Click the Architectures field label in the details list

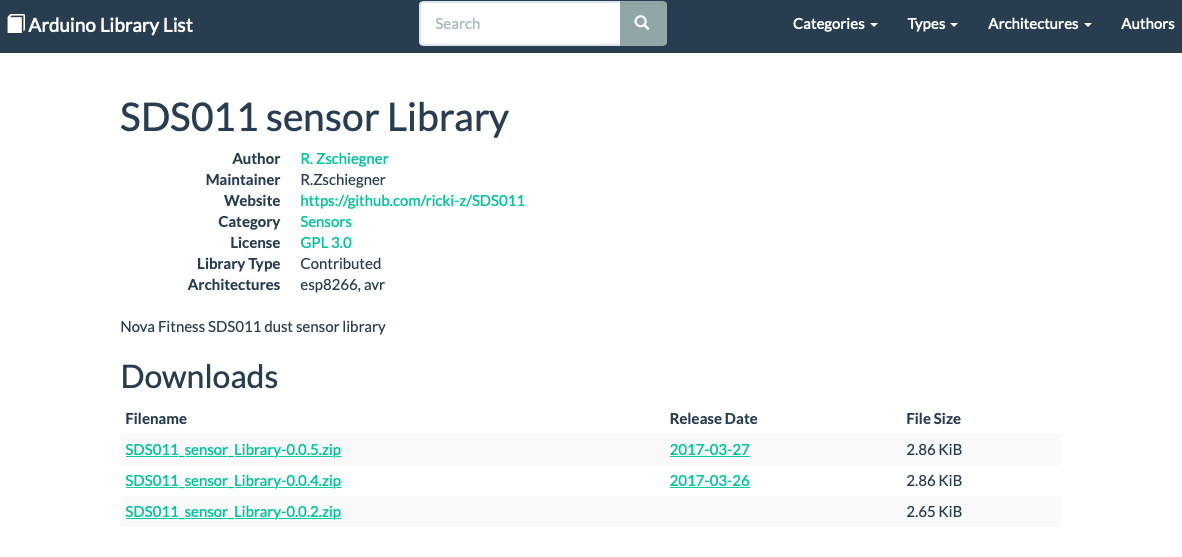[234, 285]
